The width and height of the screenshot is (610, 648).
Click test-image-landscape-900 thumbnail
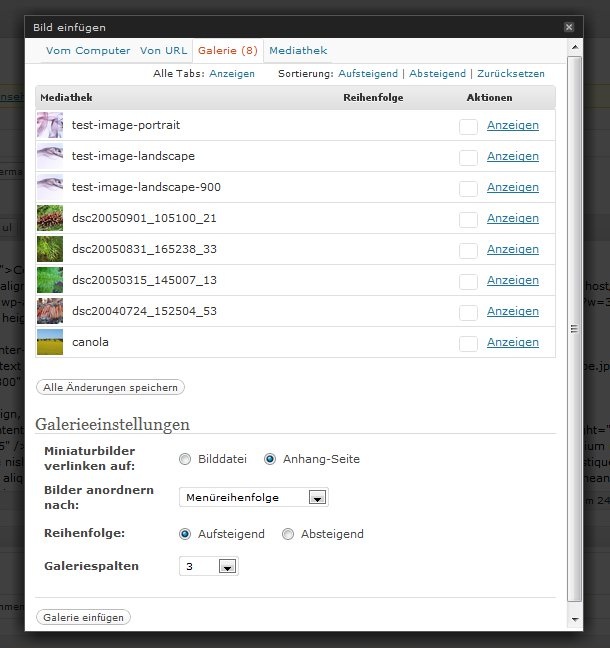(50, 187)
